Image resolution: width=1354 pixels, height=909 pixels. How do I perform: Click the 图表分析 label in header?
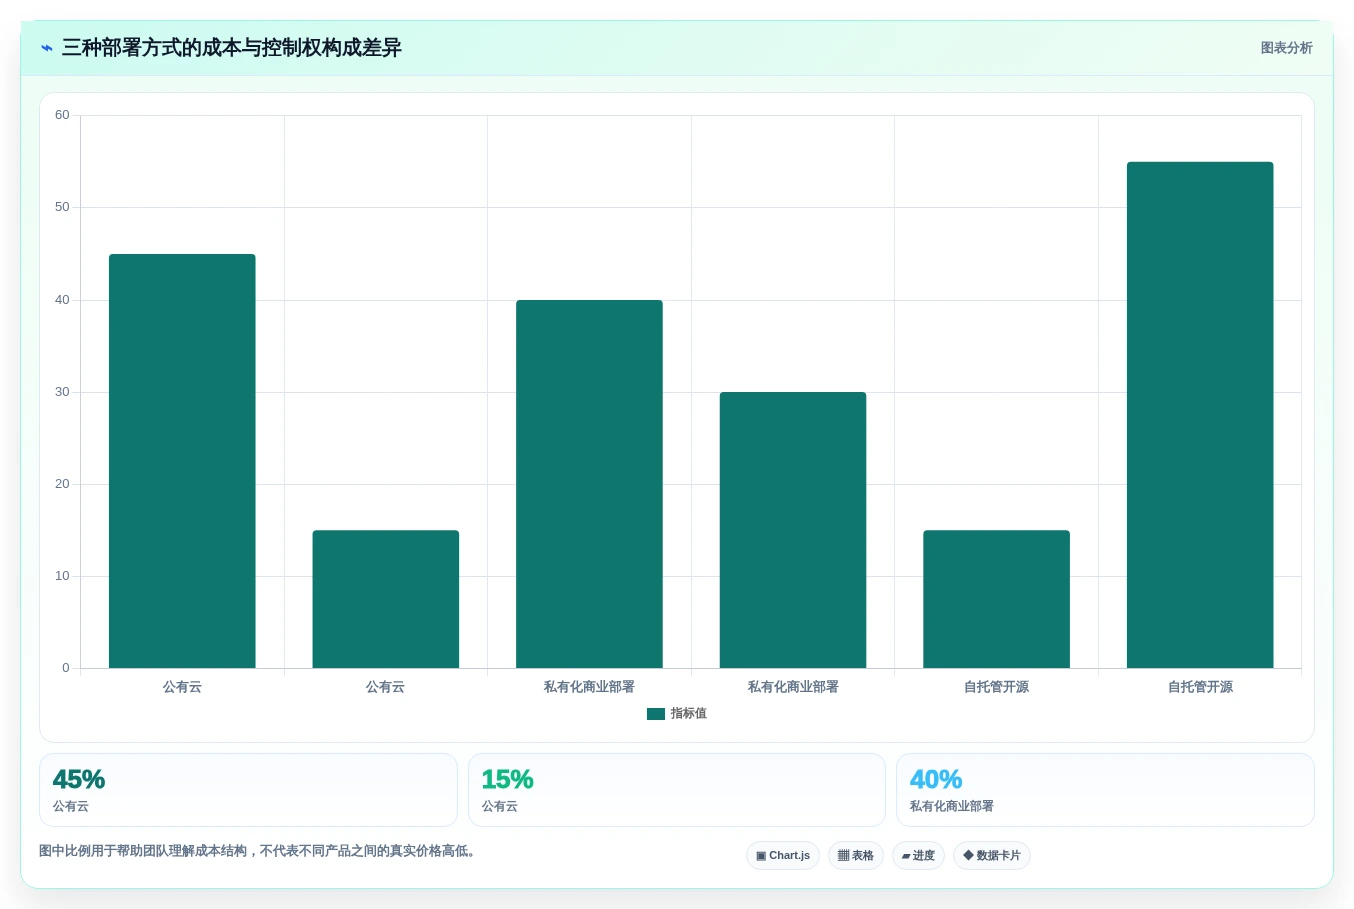coord(1286,48)
